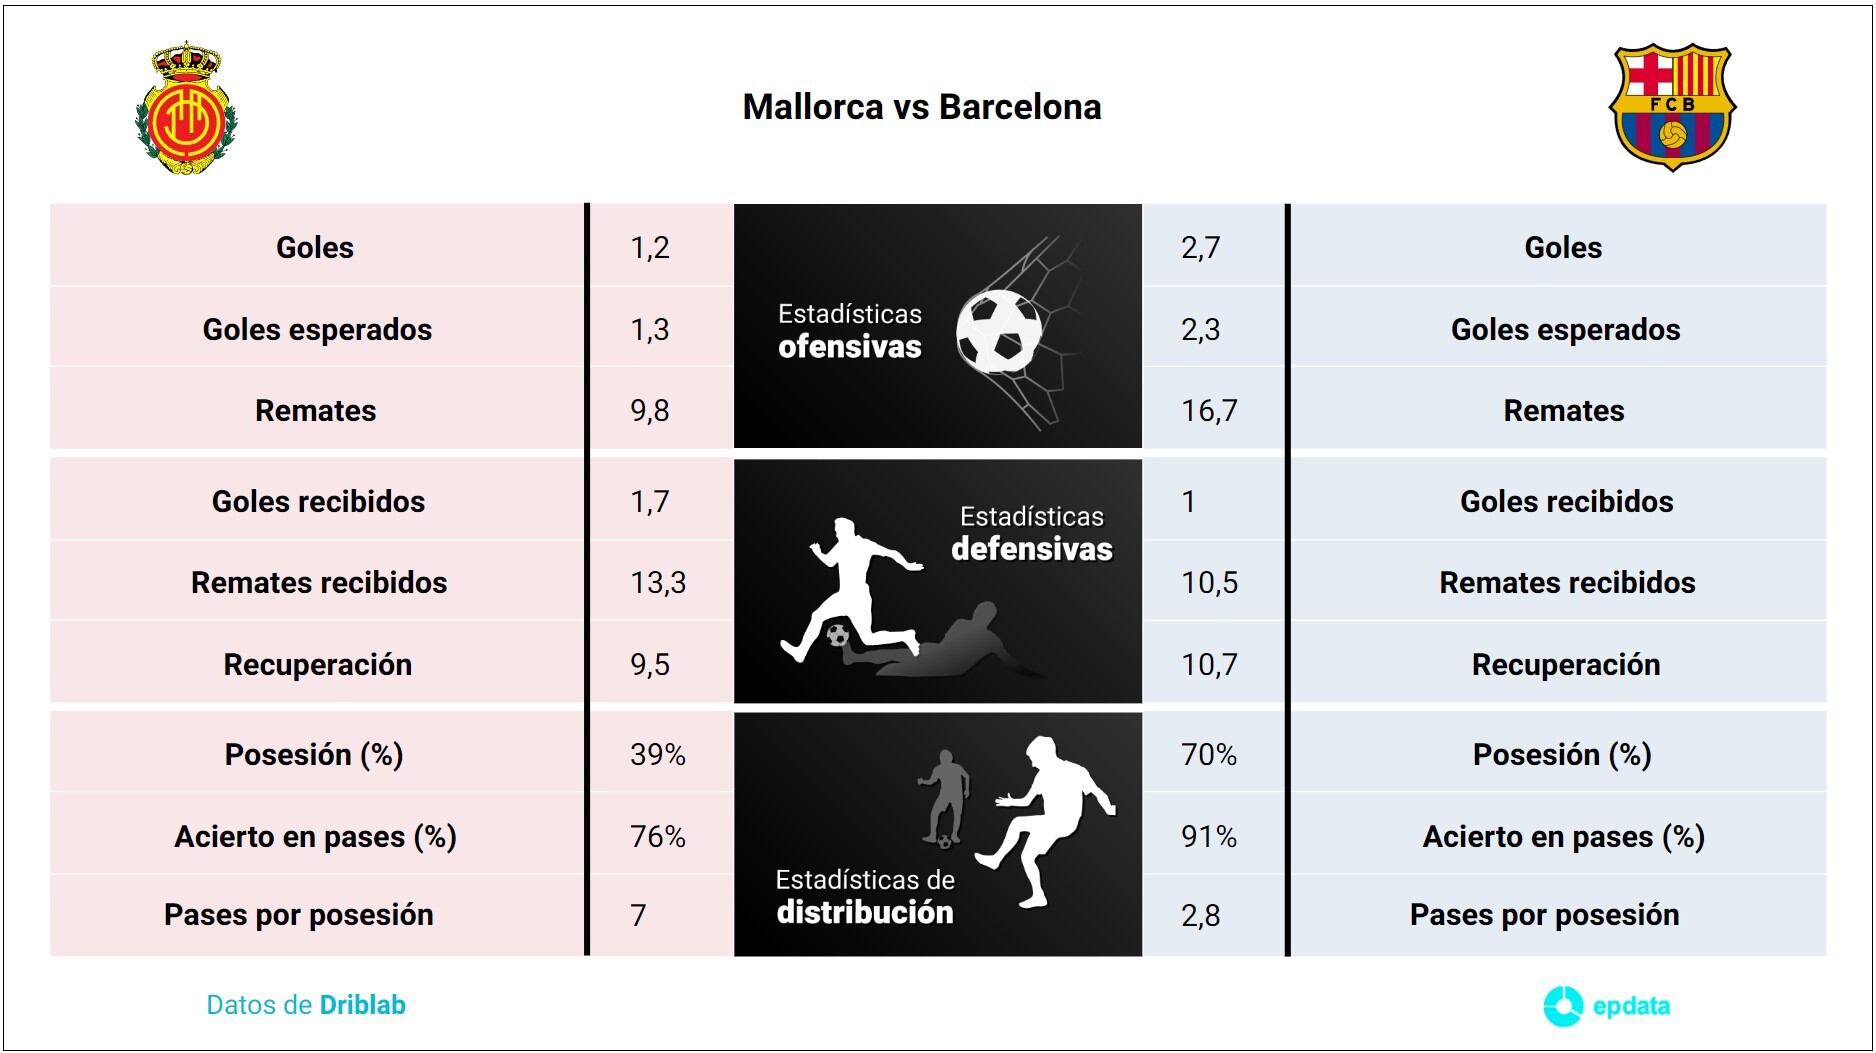1876x1053 pixels.
Task: Click Barcelona's Posesión 70% value
Action: (x=1208, y=754)
